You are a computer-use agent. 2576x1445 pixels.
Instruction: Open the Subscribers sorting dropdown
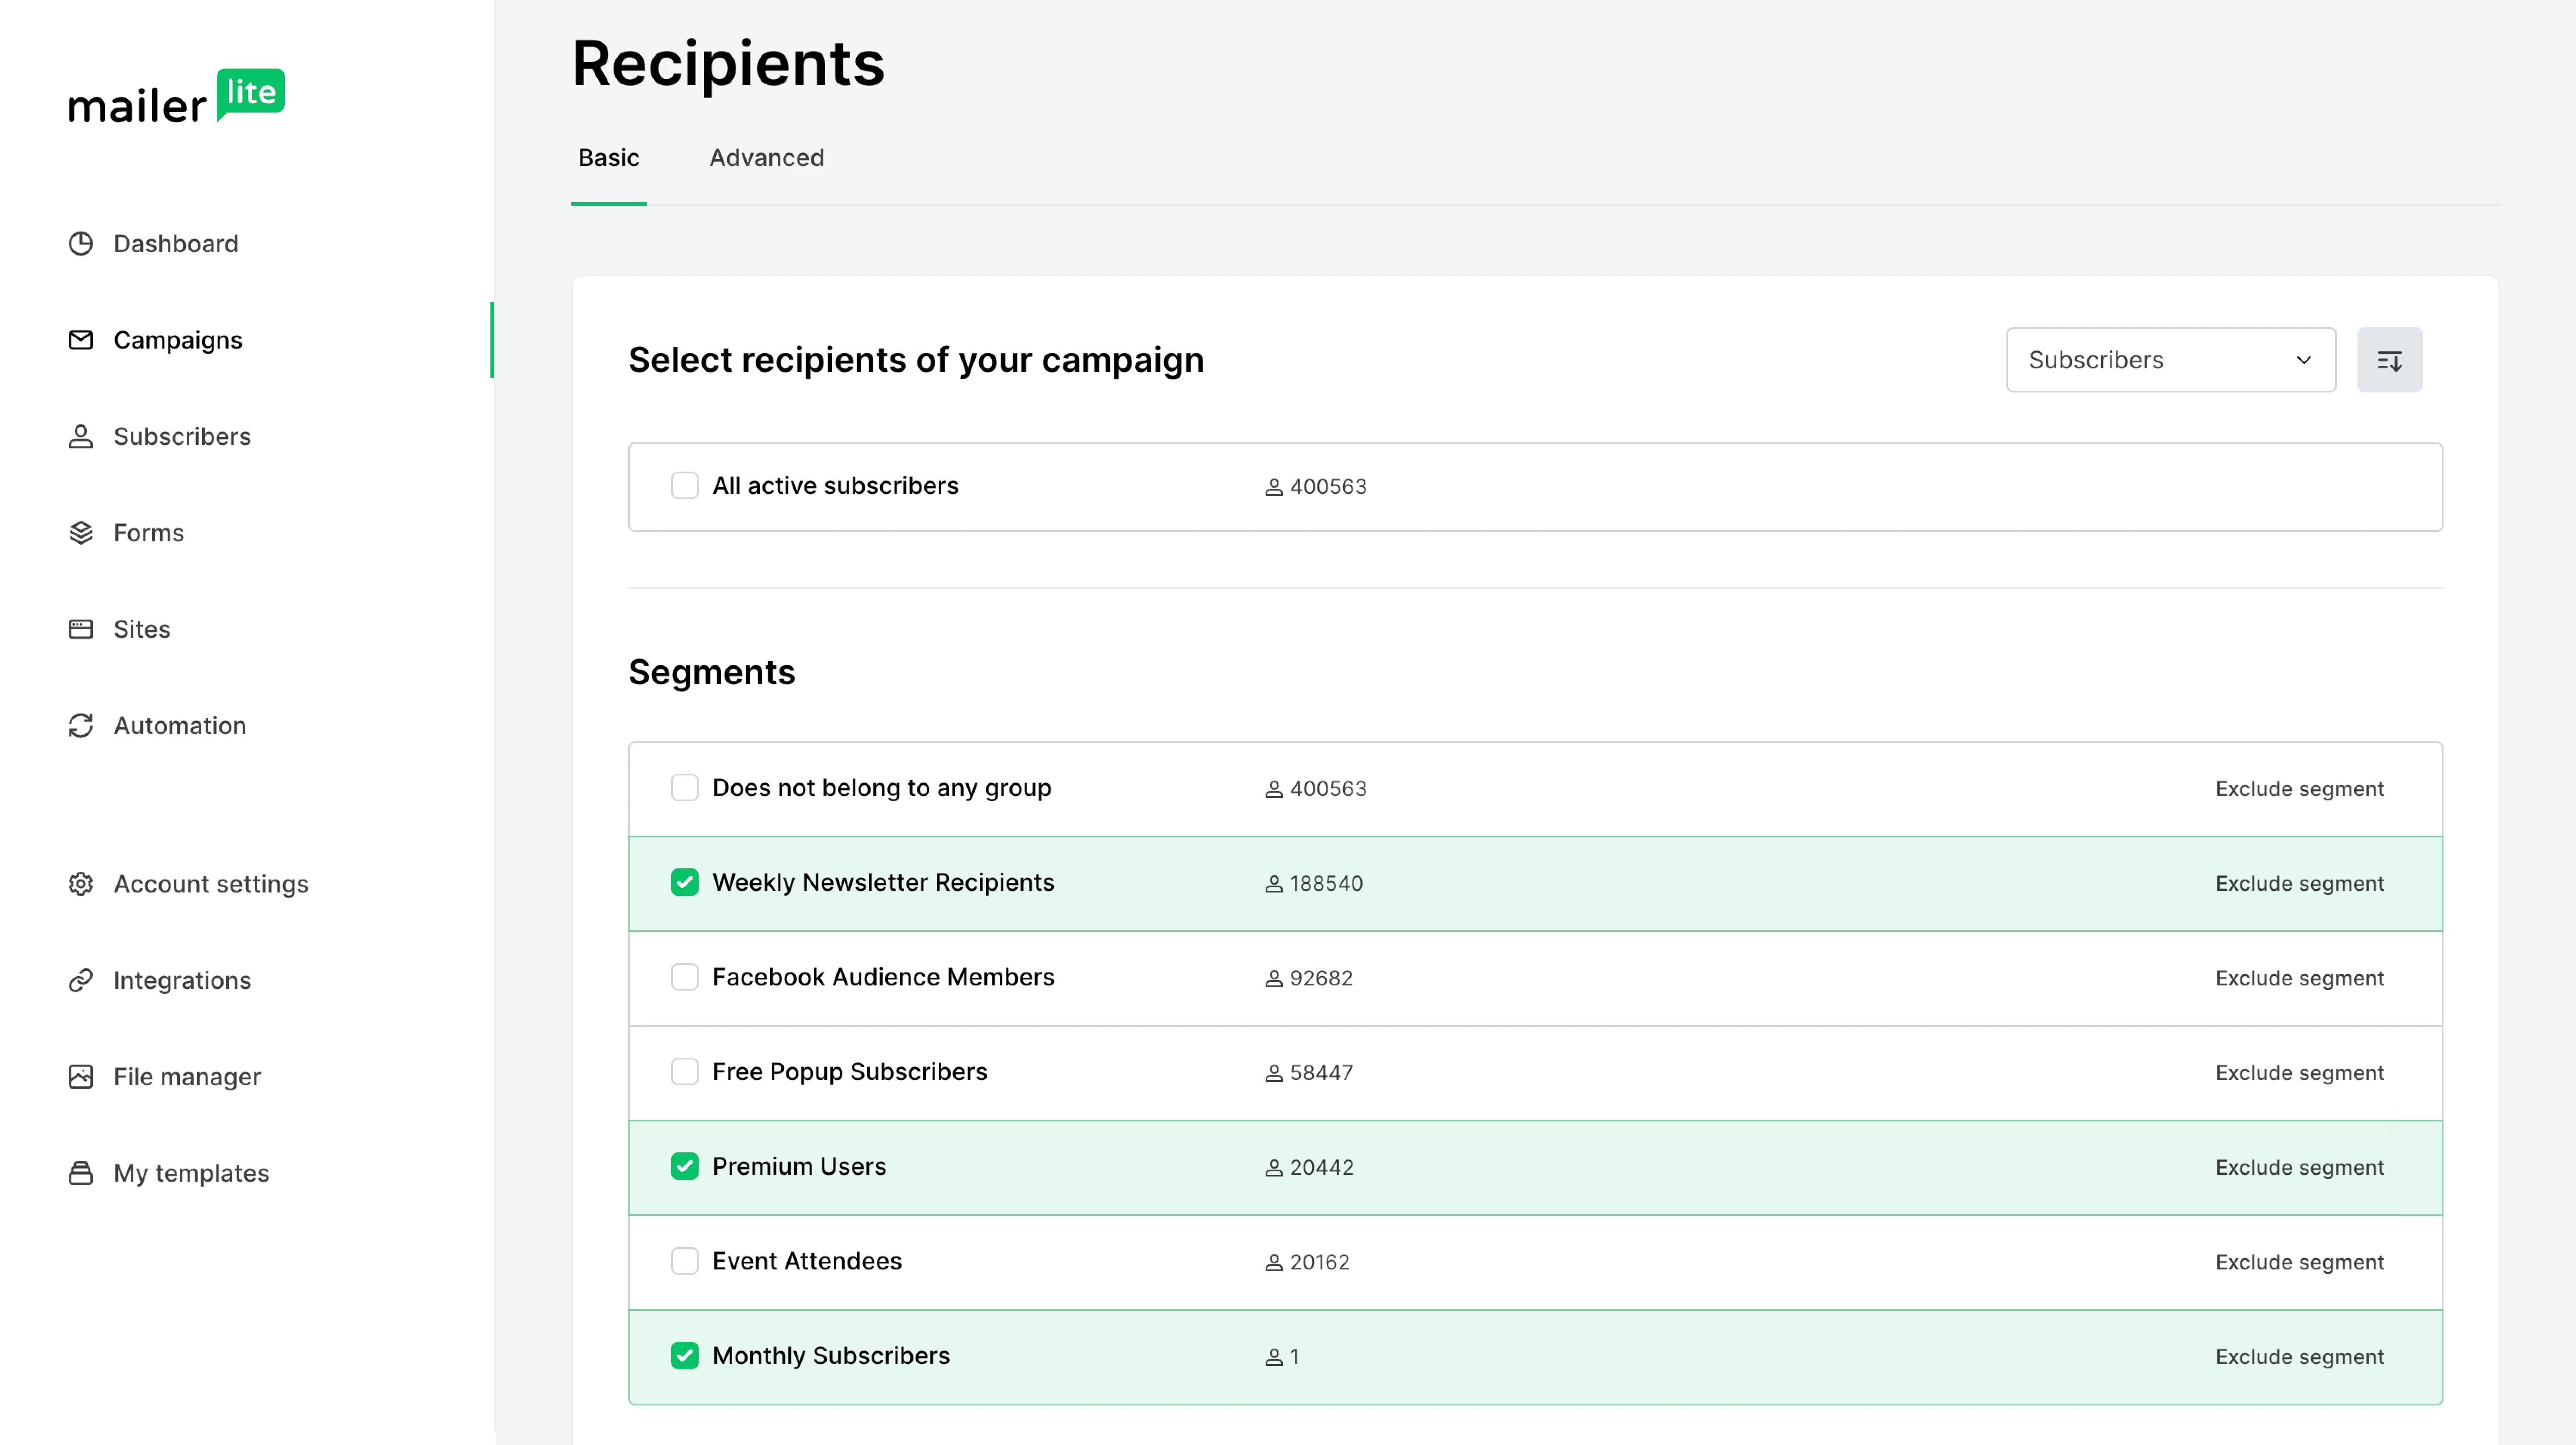pyautogui.click(x=2170, y=360)
